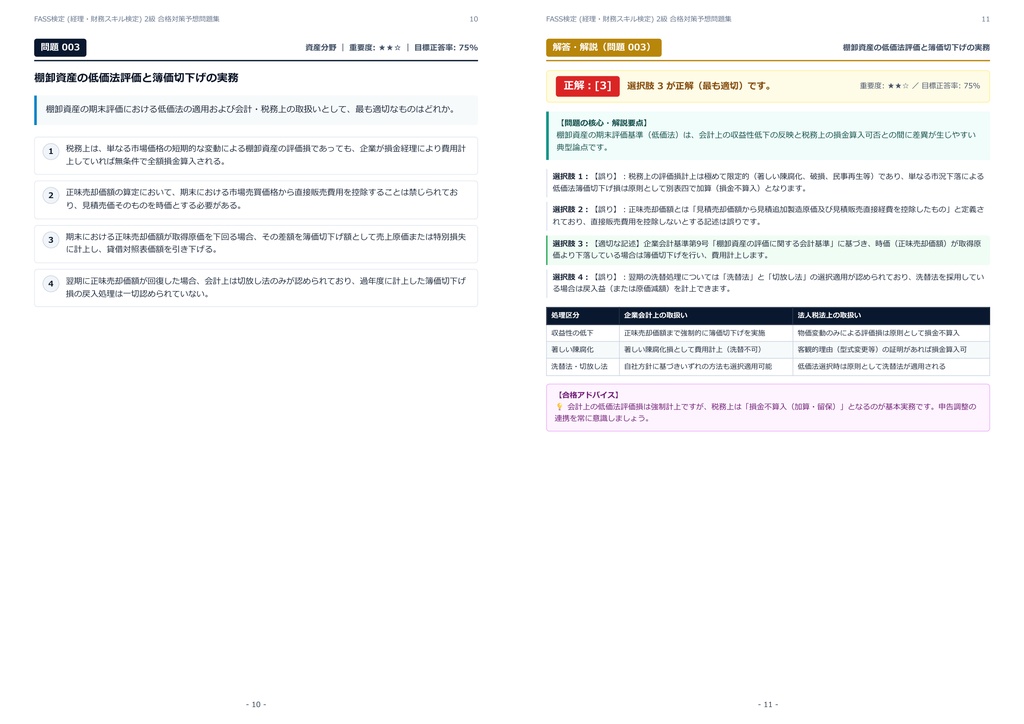The height and width of the screenshot is (724, 1024).
Task: Click option text starting 翌期に正味売却価額が回復
Action: coord(266,287)
